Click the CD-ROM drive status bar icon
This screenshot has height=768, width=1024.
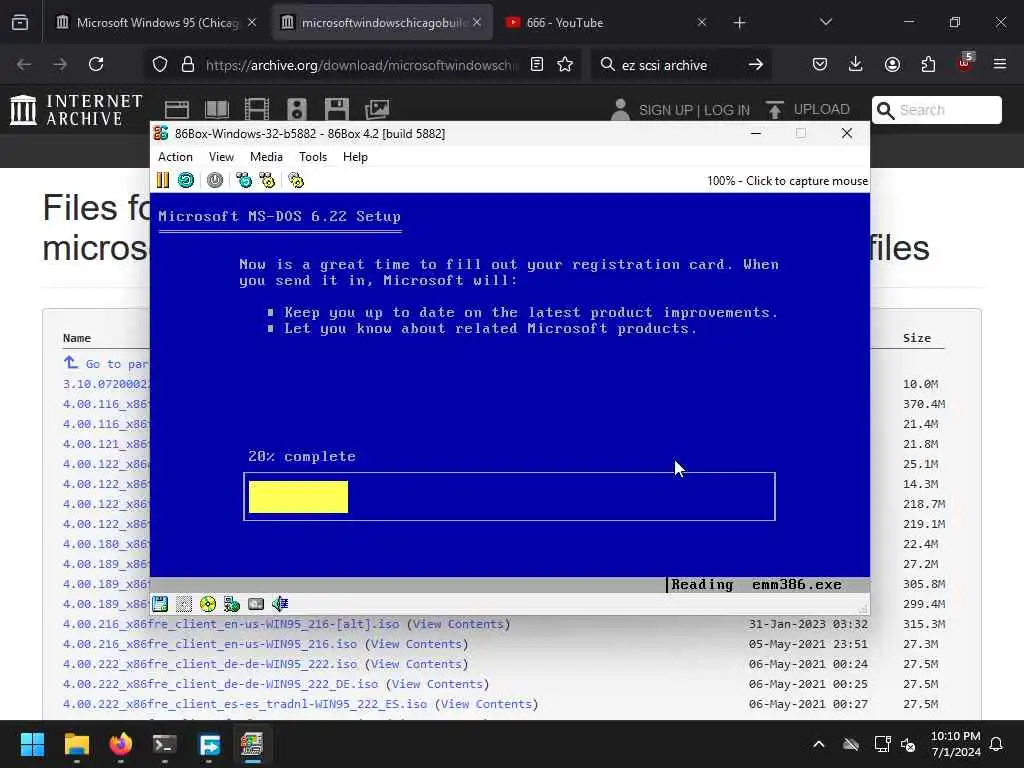pos(208,604)
